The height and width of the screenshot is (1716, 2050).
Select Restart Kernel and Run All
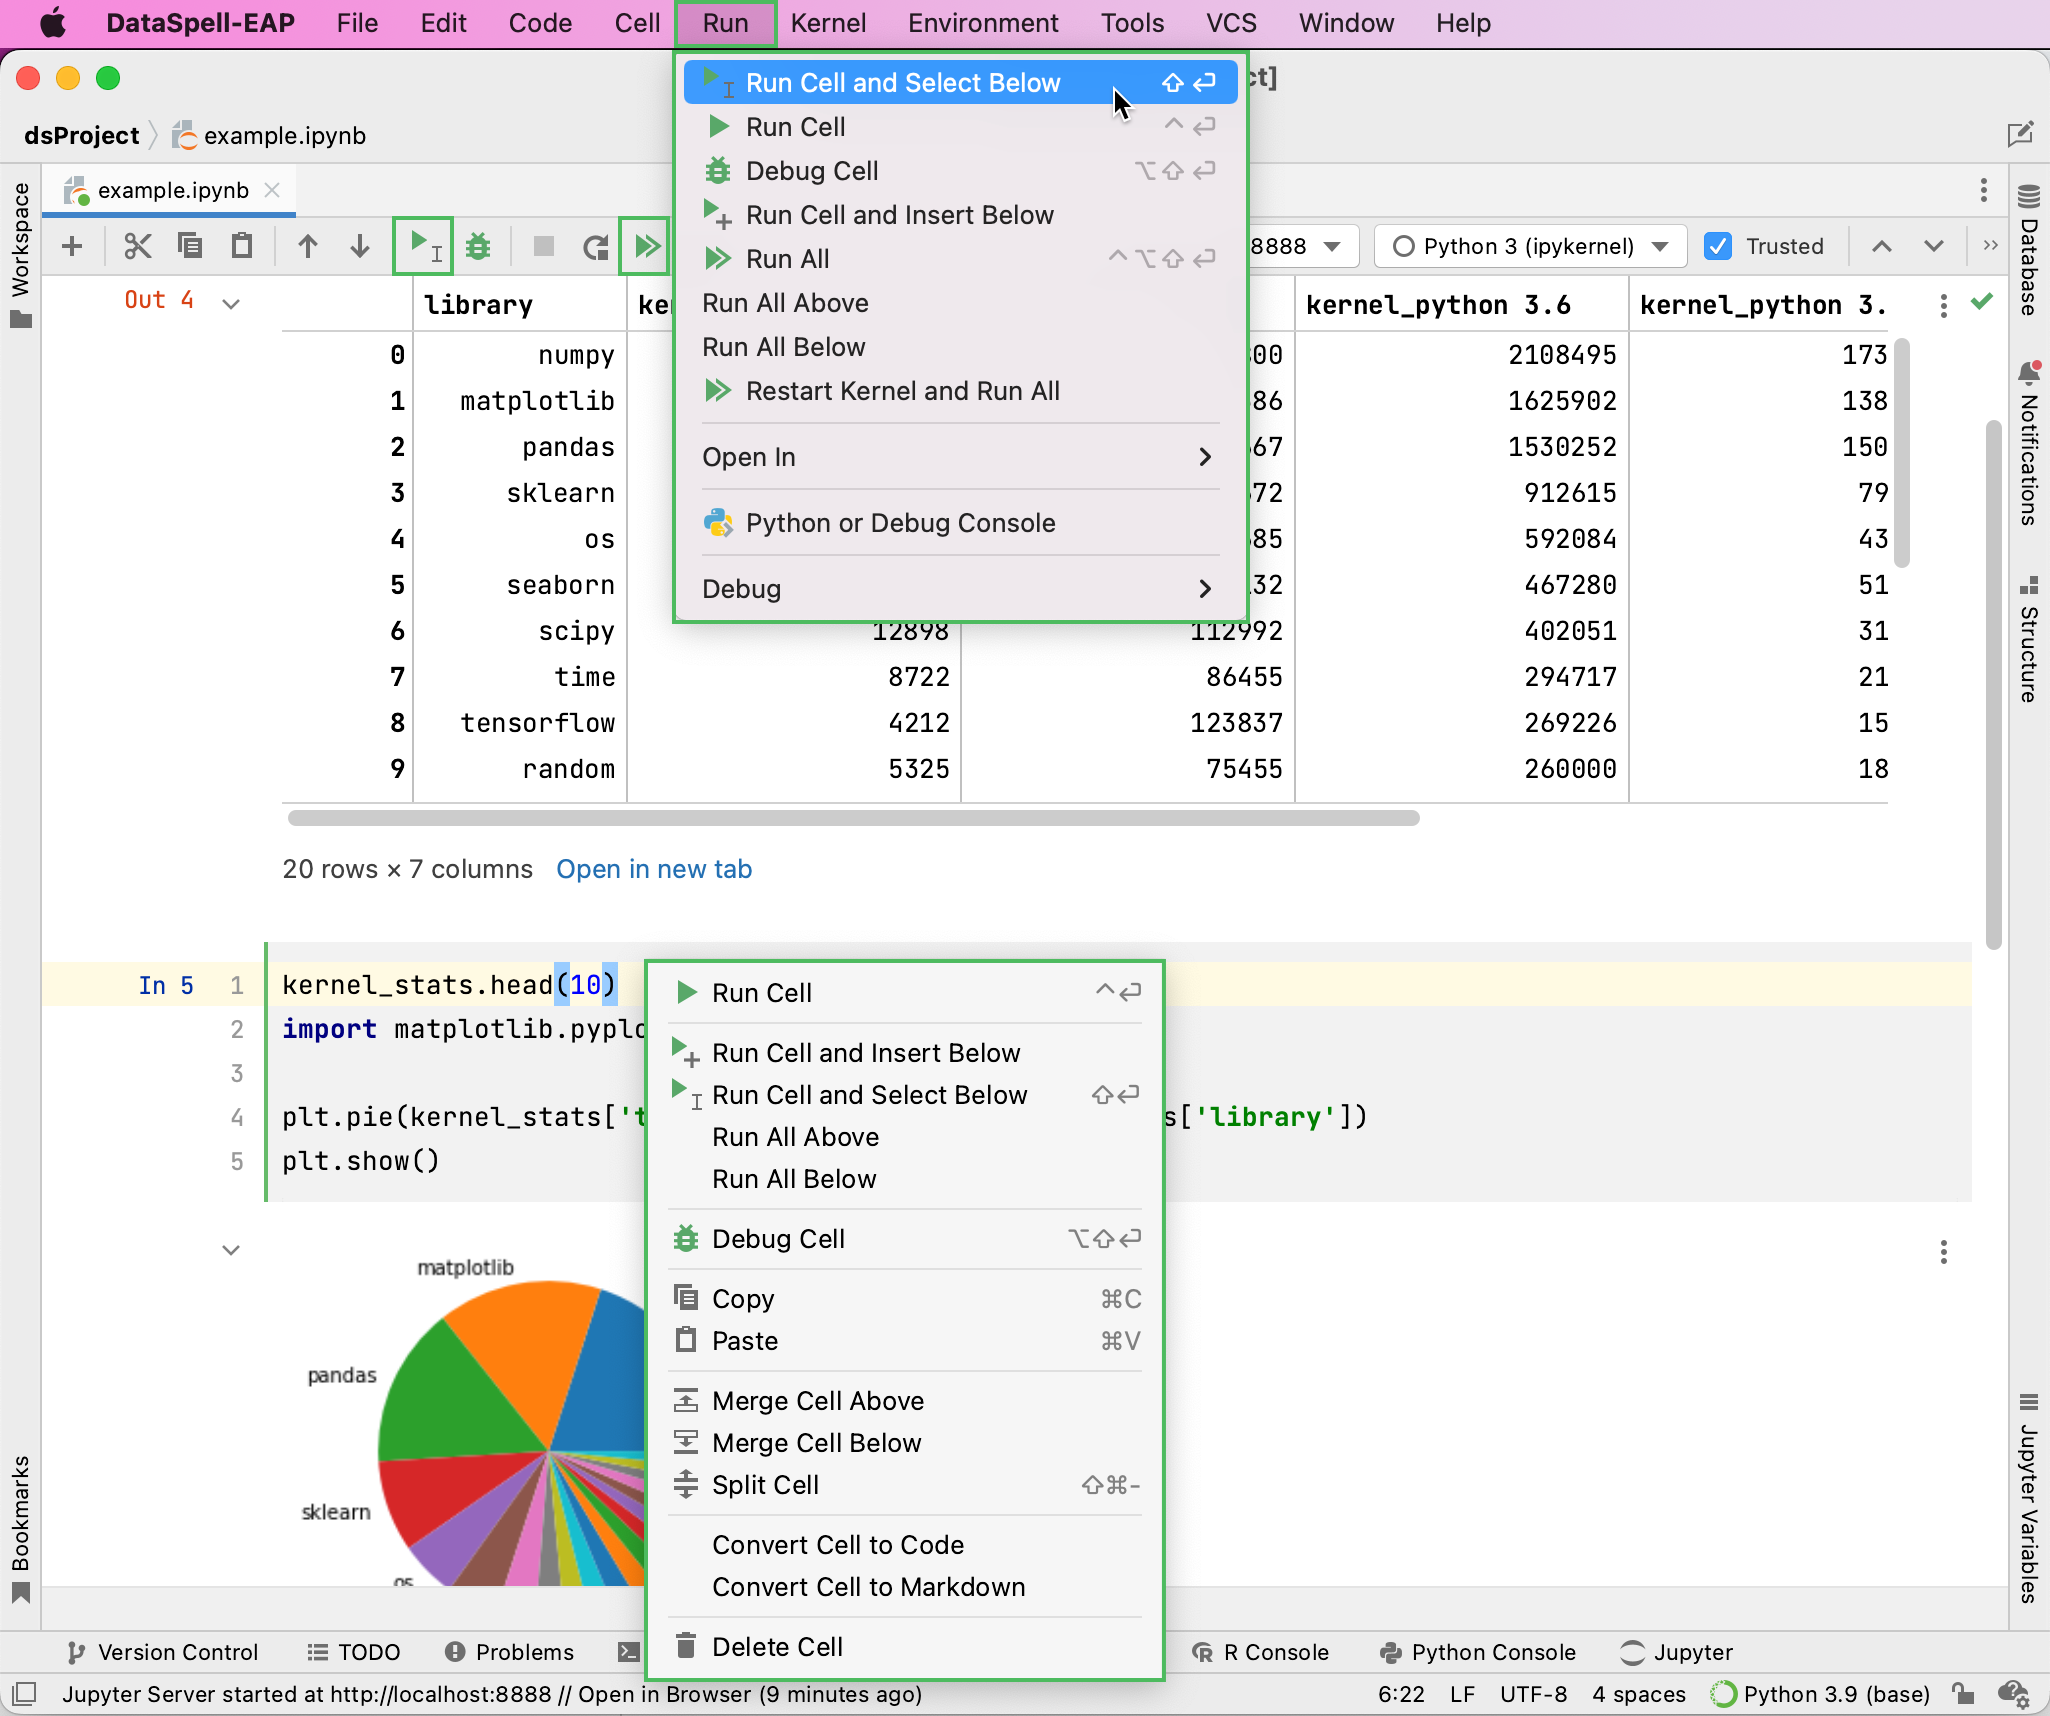coord(904,390)
